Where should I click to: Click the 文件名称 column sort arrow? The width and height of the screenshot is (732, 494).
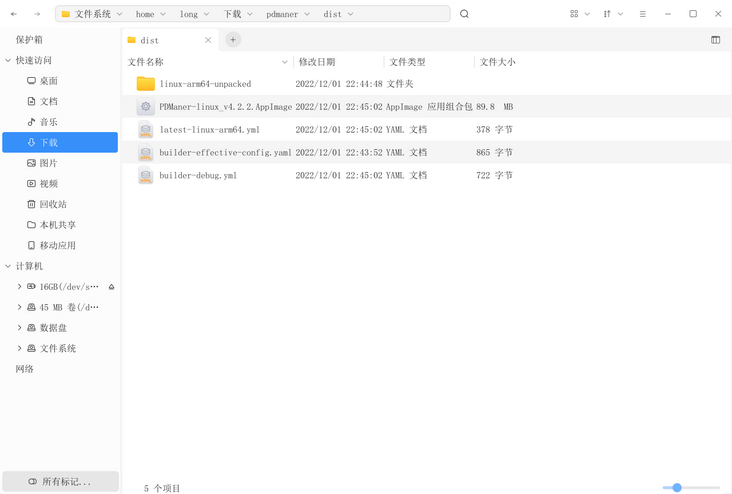tap(284, 62)
